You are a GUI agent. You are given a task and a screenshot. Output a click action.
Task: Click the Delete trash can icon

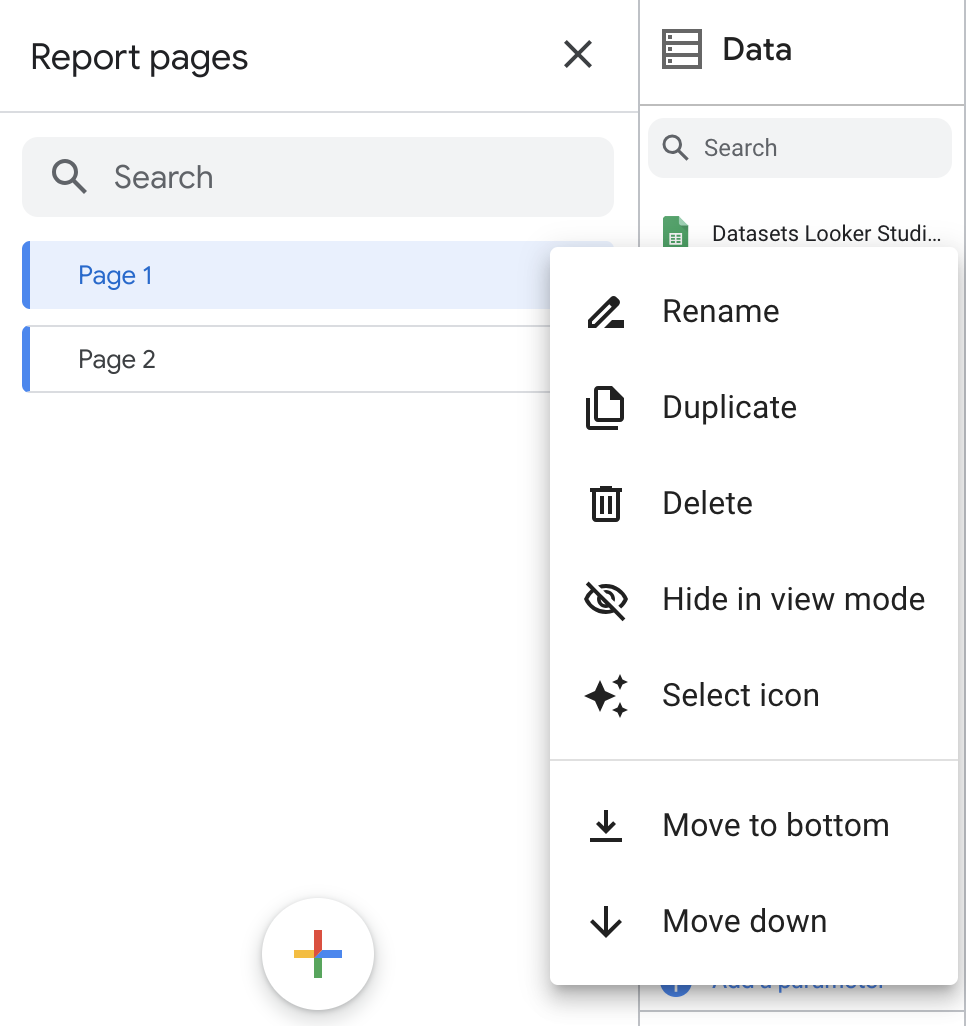[x=606, y=503]
